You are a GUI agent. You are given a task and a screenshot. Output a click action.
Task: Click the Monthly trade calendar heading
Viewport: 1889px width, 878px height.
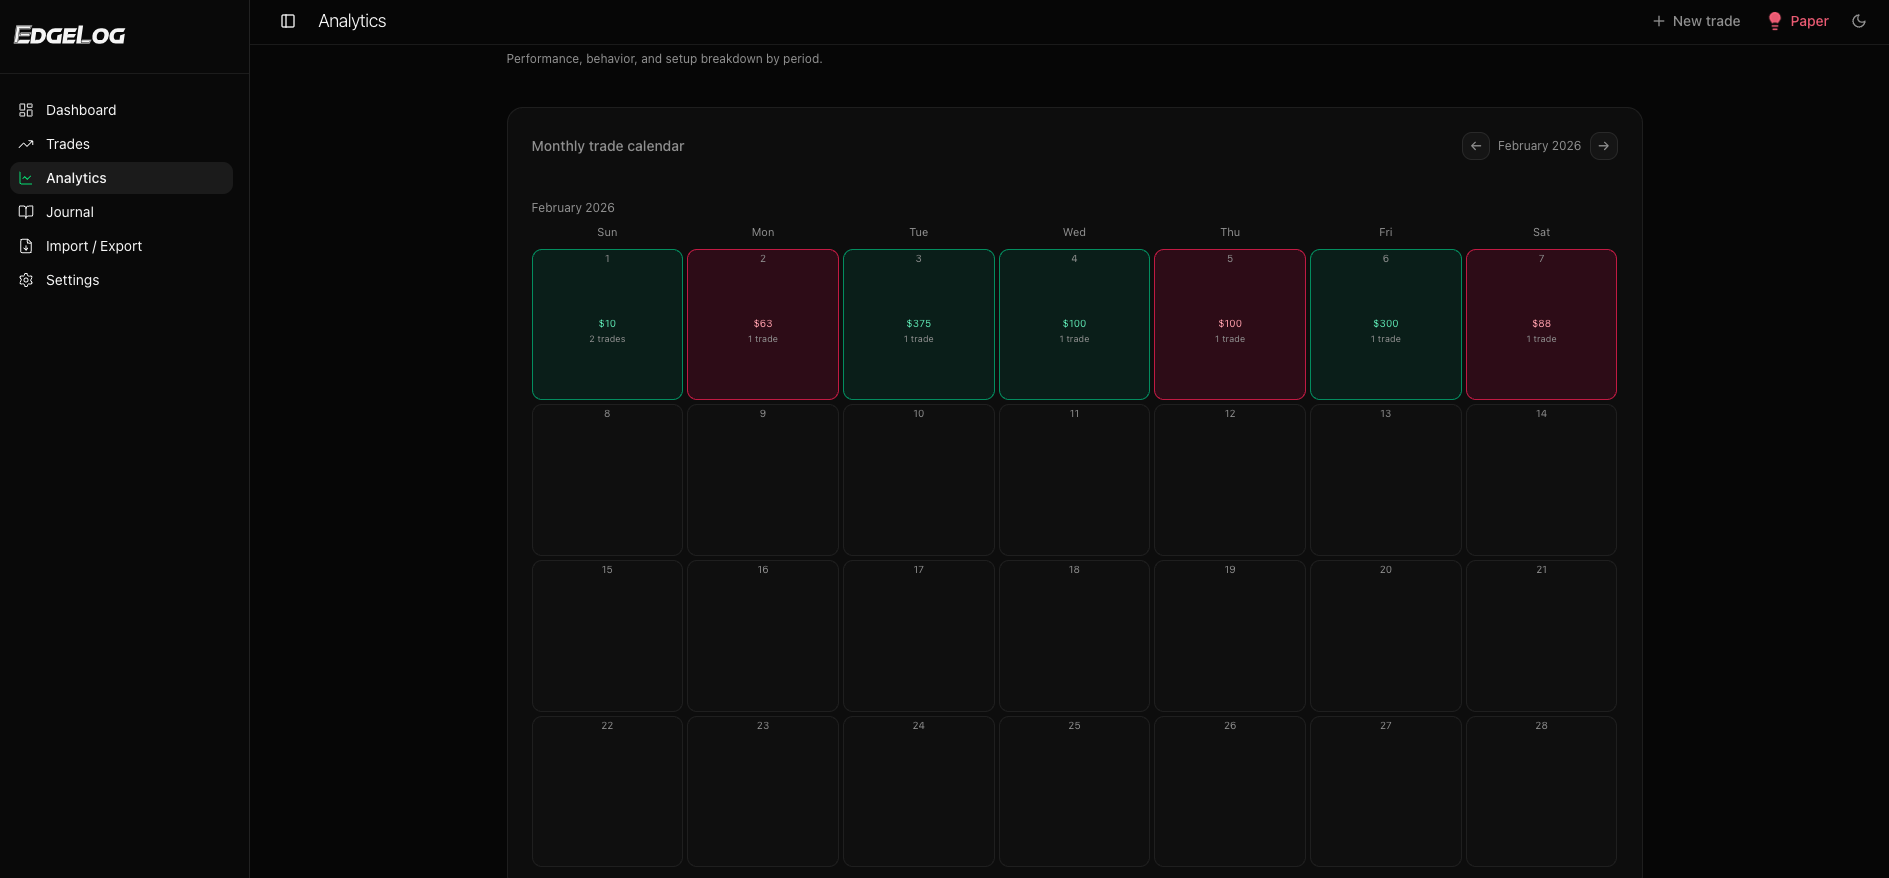click(x=608, y=146)
